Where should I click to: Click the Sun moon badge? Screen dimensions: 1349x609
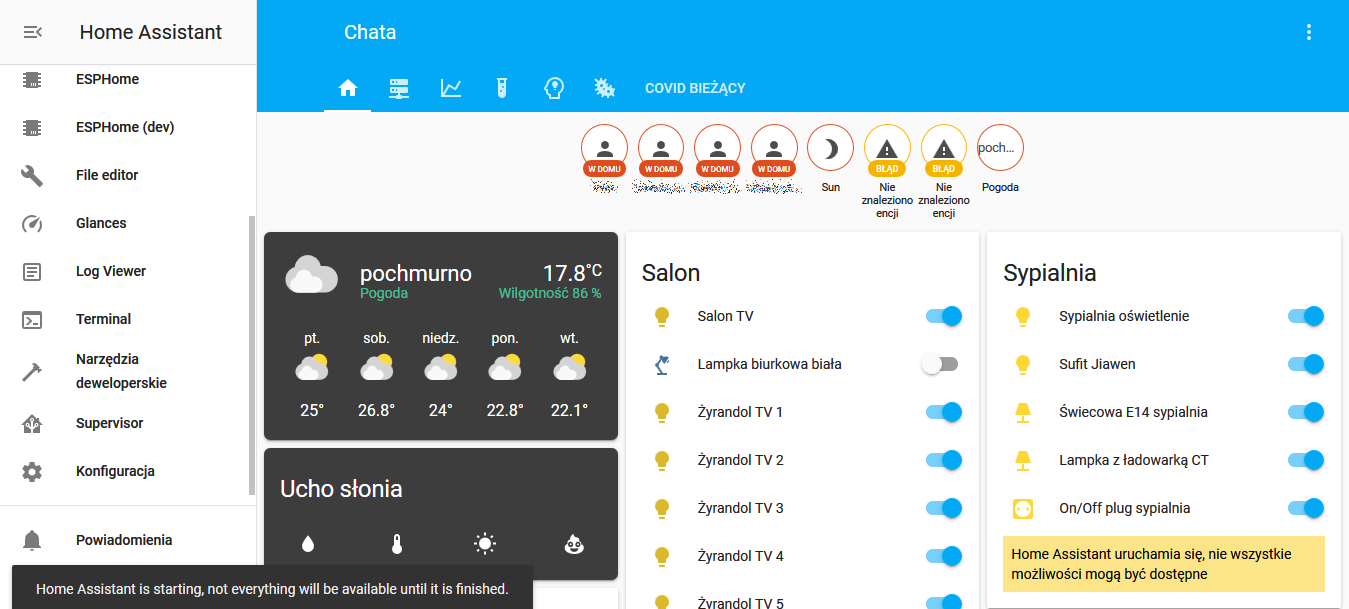tap(830, 149)
